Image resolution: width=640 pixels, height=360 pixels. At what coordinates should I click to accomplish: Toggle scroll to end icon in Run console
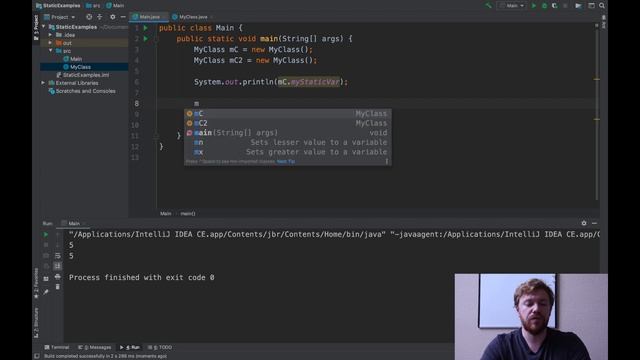tap(58, 266)
